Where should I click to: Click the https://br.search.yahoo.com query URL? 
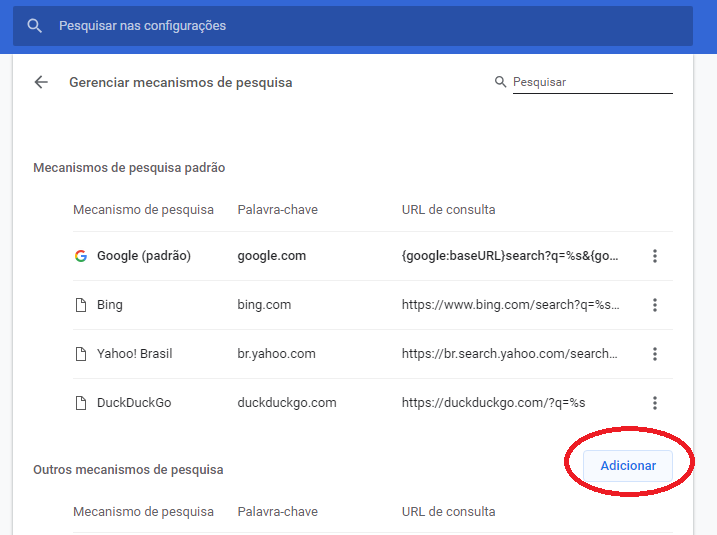(509, 353)
